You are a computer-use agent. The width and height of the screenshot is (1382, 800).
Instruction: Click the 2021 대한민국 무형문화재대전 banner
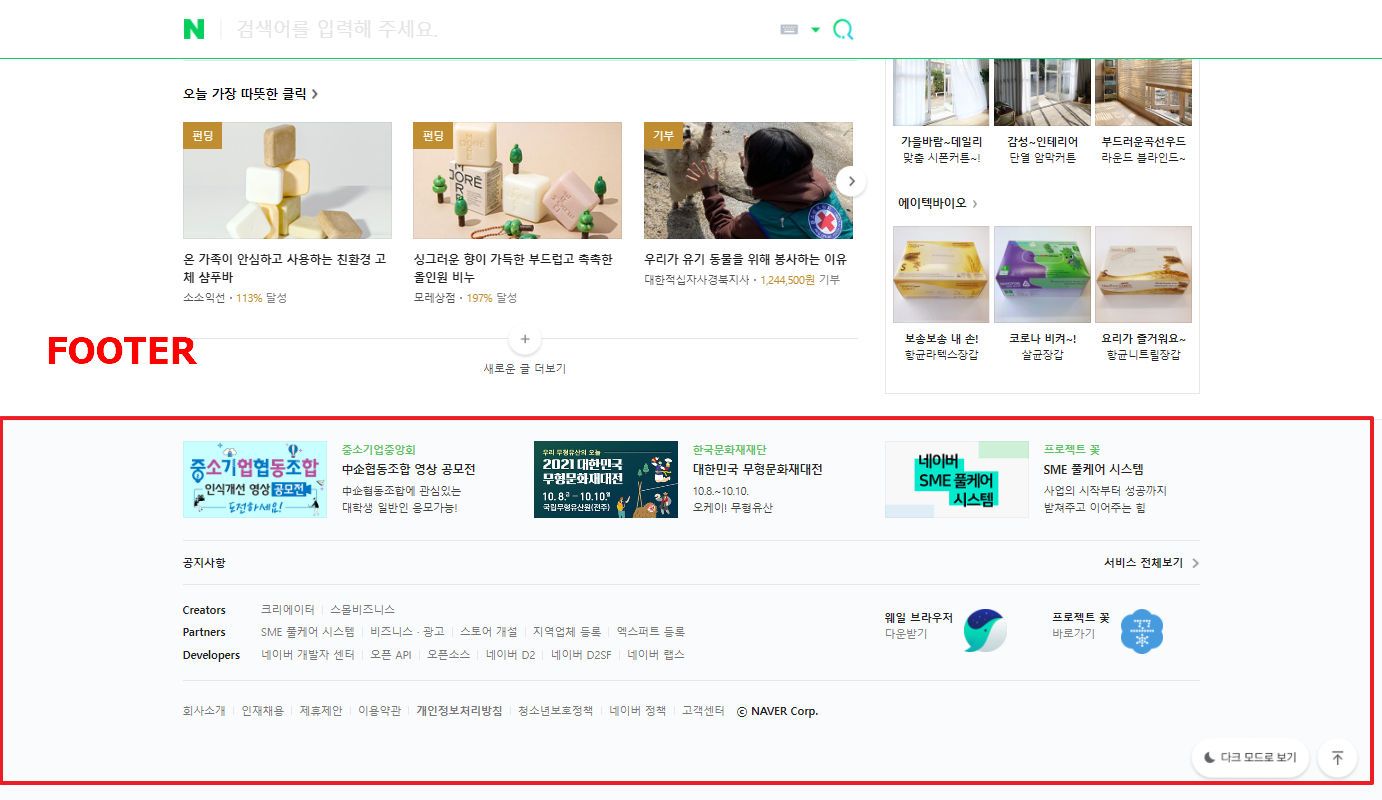(x=605, y=479)
